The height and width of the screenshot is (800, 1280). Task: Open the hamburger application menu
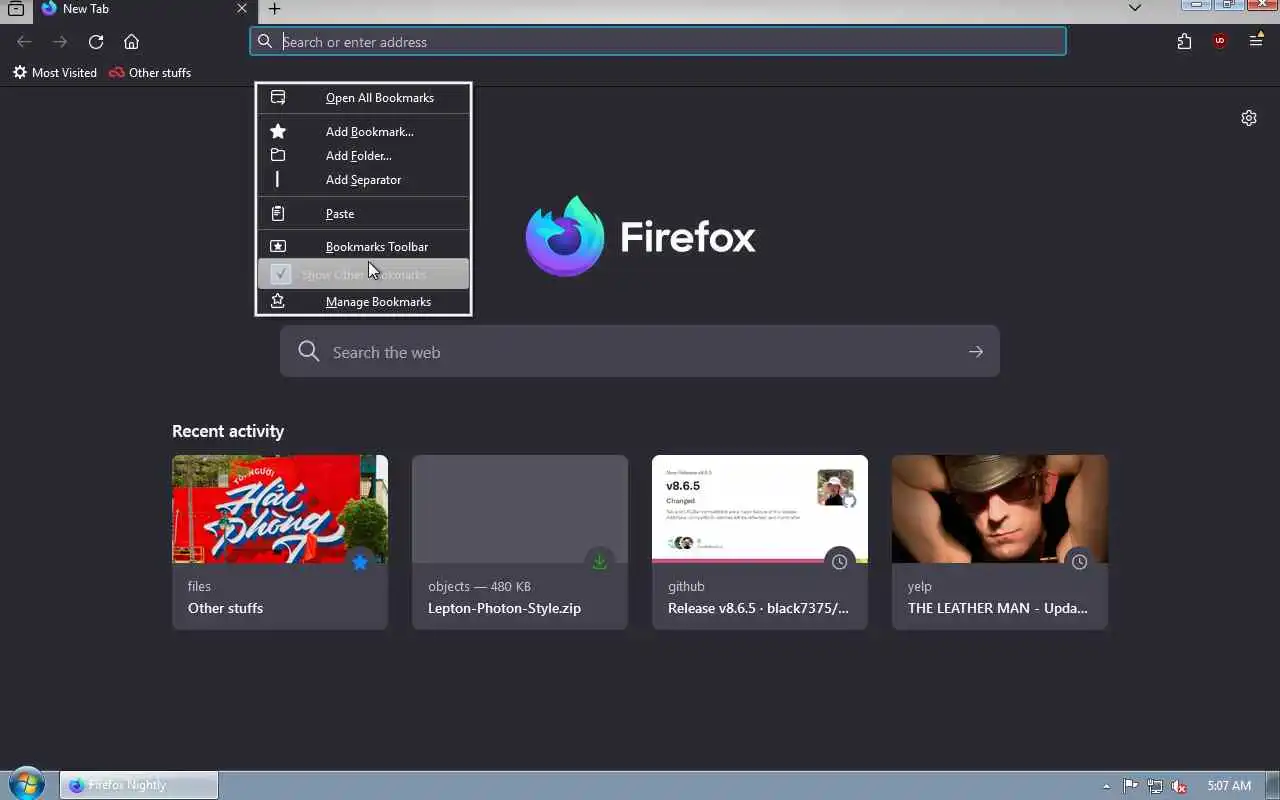click(x=1256, y=41)
